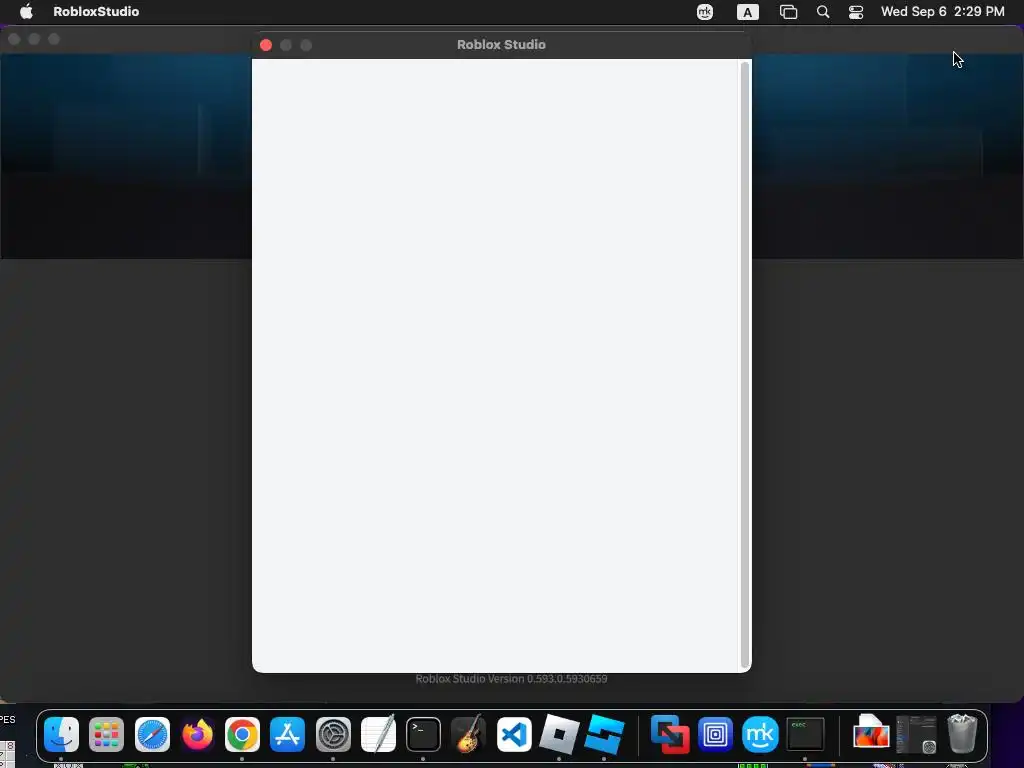Open the blue concentric-squares app in Dock
Screen dimensions: 1024x768
[715, 734]
